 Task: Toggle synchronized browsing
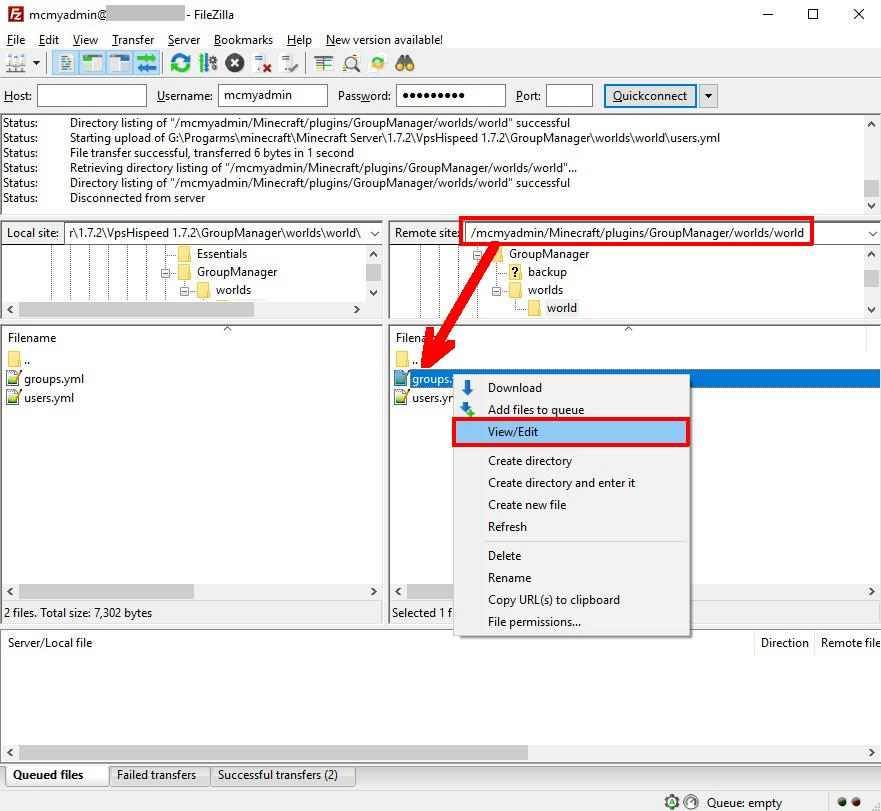point(378,64)
